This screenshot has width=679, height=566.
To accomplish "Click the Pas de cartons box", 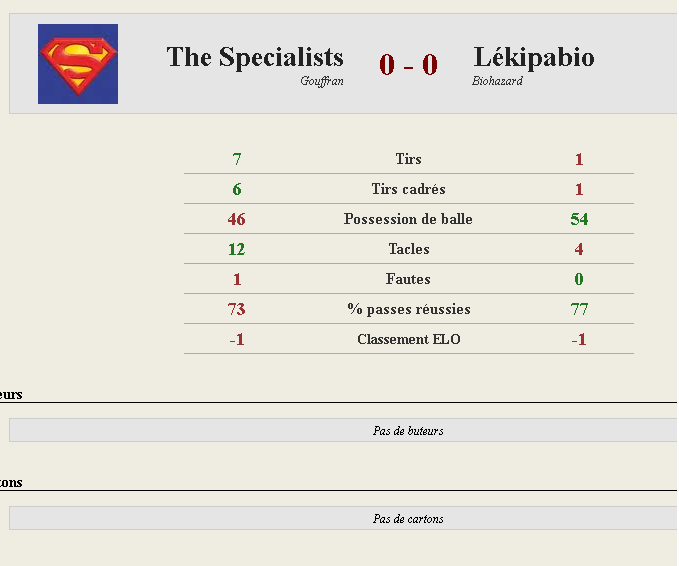I will tap(343, 518).
